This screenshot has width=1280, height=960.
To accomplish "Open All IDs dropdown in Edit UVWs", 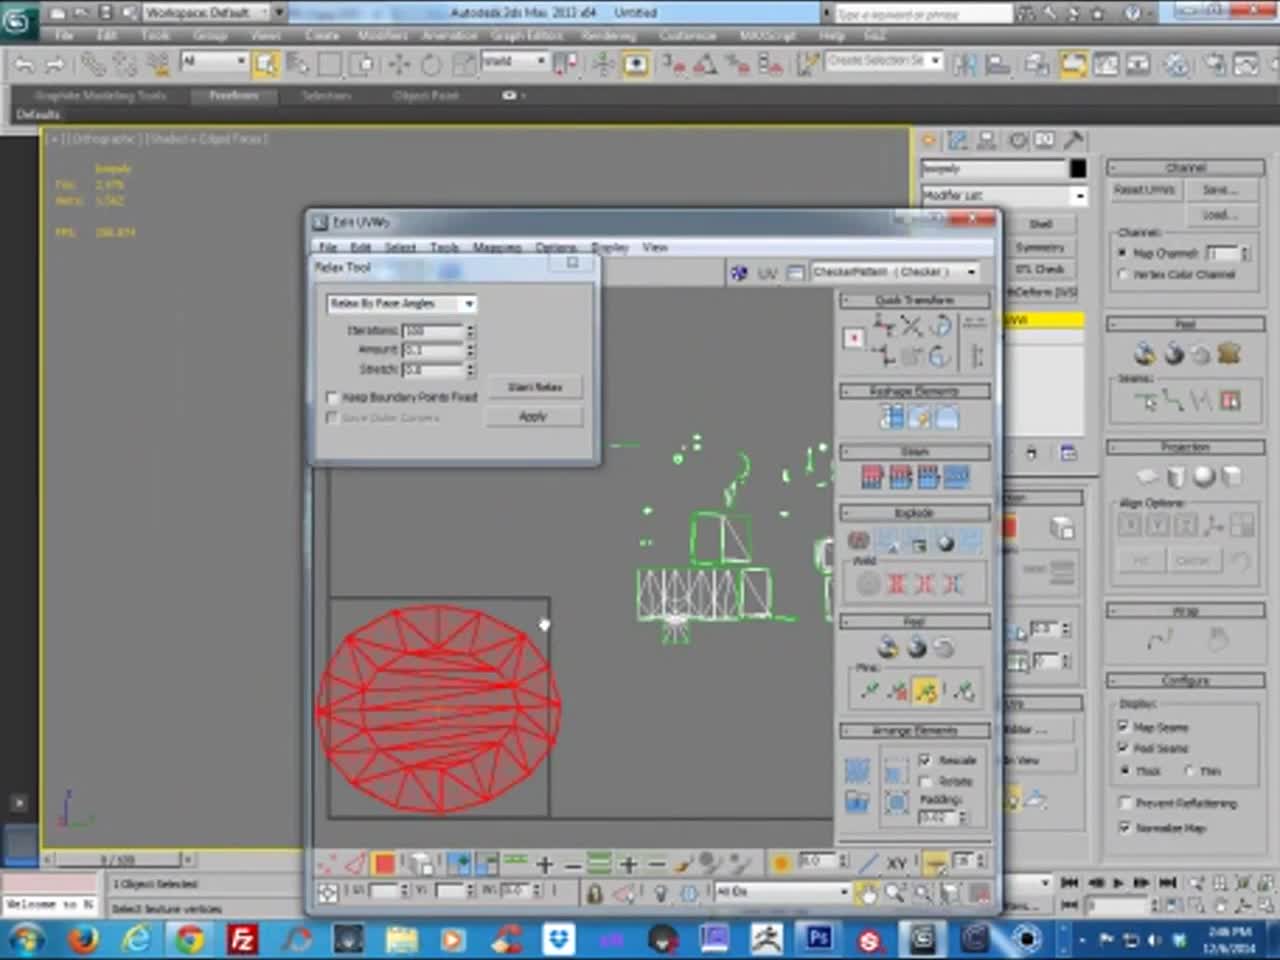I will point(783,891).
